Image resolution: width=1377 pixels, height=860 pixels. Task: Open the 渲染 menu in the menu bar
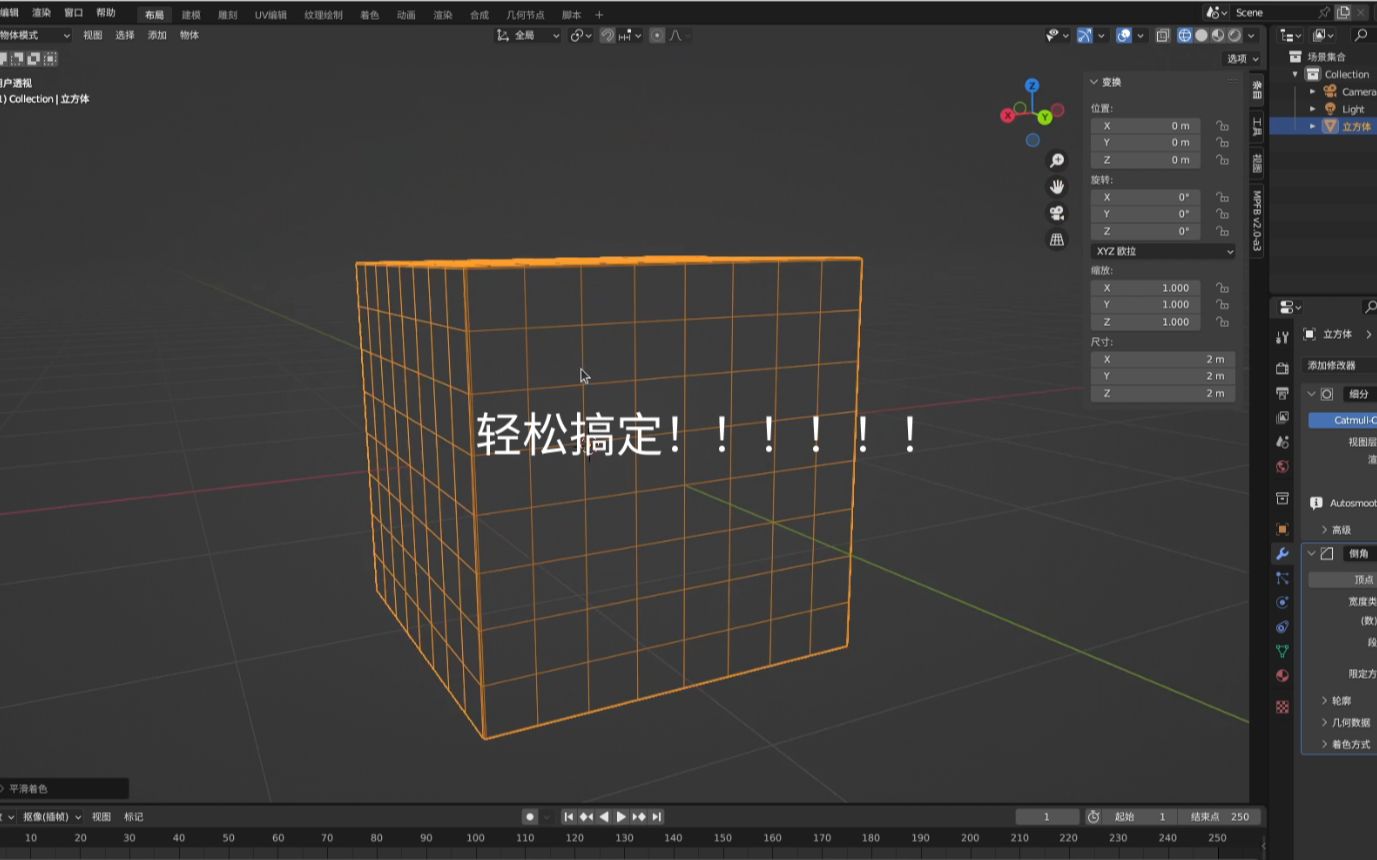pos(40,13)
